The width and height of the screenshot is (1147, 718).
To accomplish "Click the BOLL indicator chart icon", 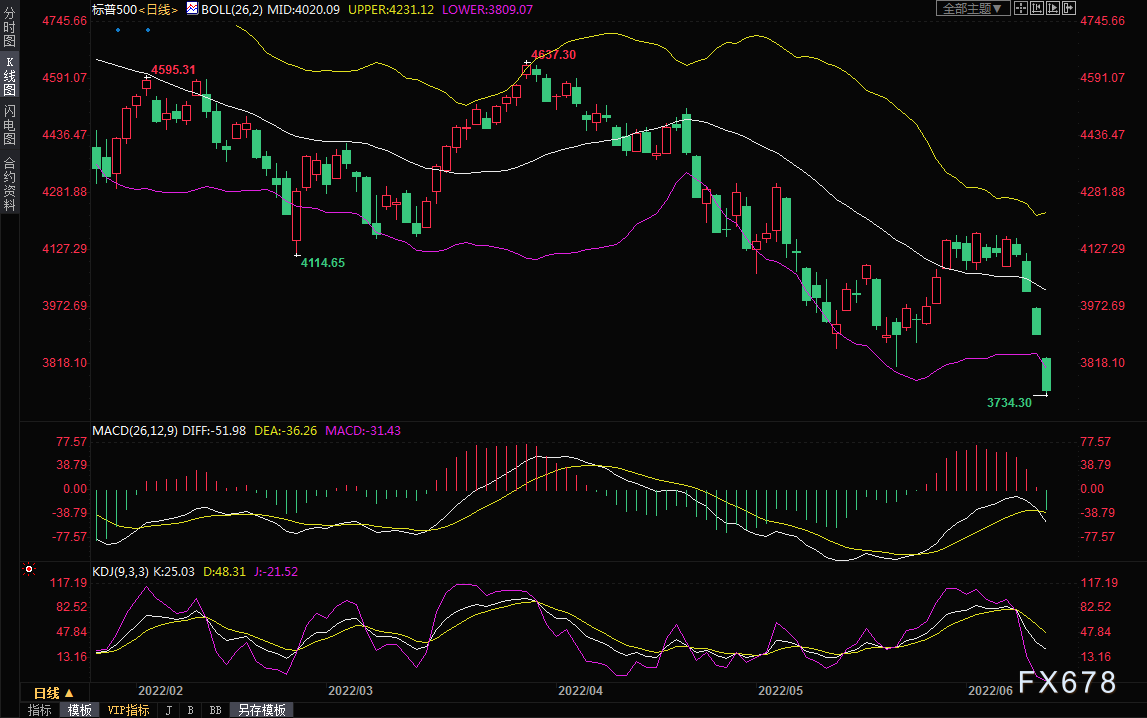I will click(x=192, y=8).
